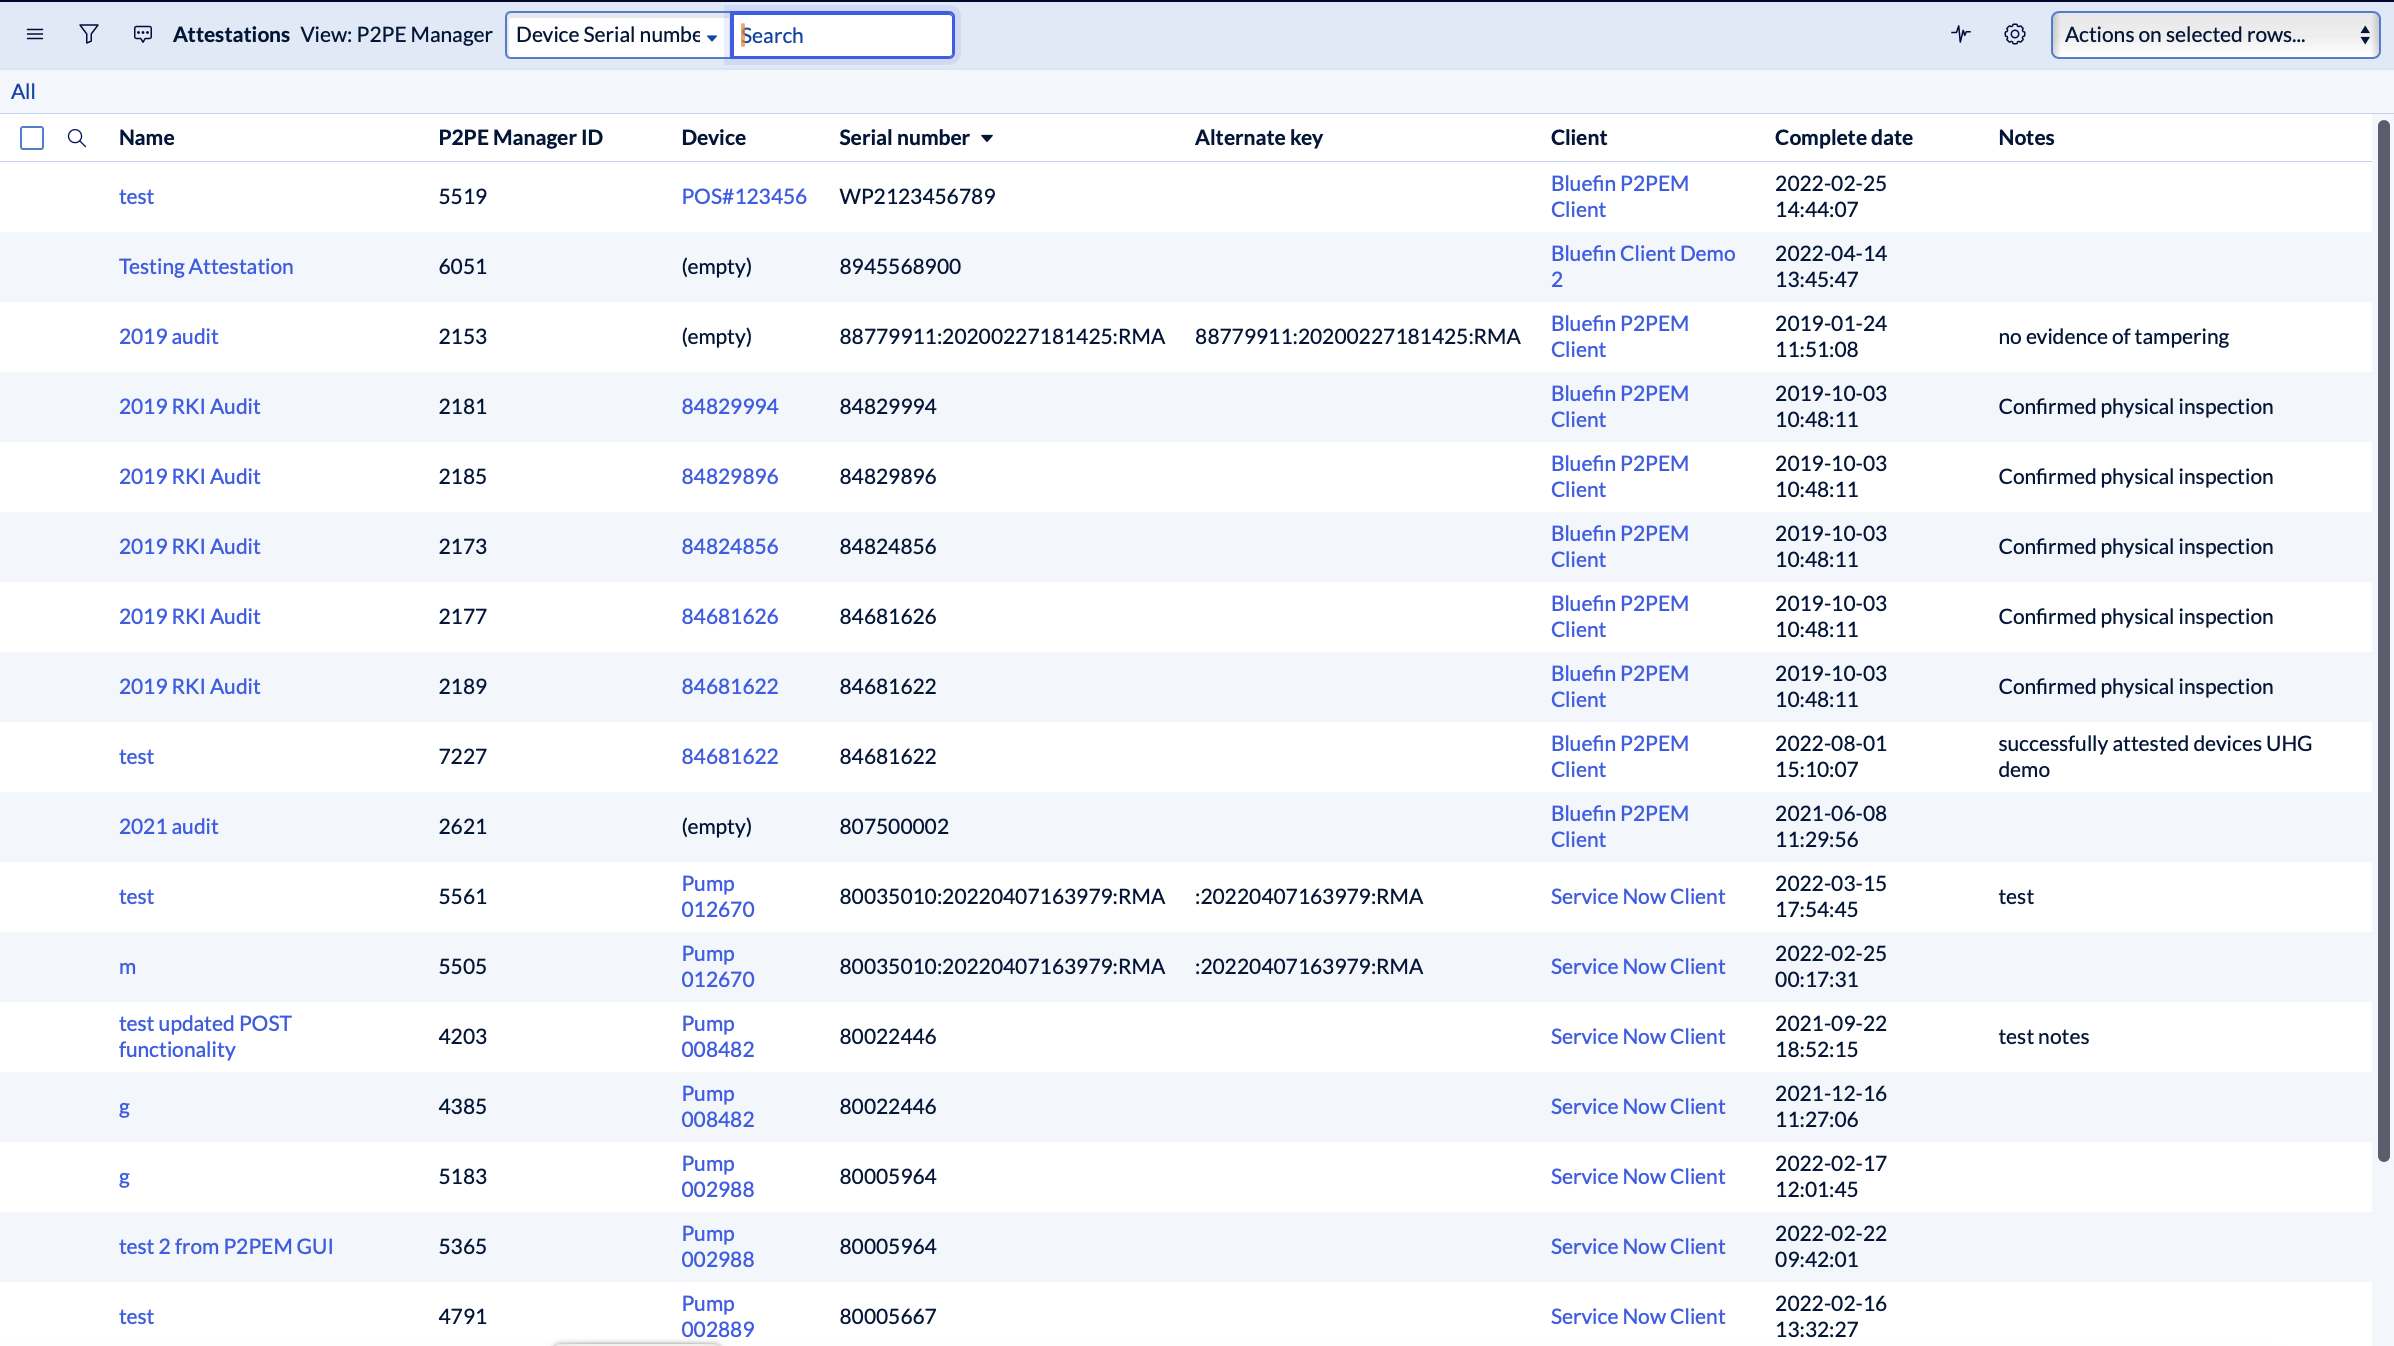This screenshot has width=2394, height=1346.
Task: Click the search magnifier in the header row
Action: click(x=77, y=139)
